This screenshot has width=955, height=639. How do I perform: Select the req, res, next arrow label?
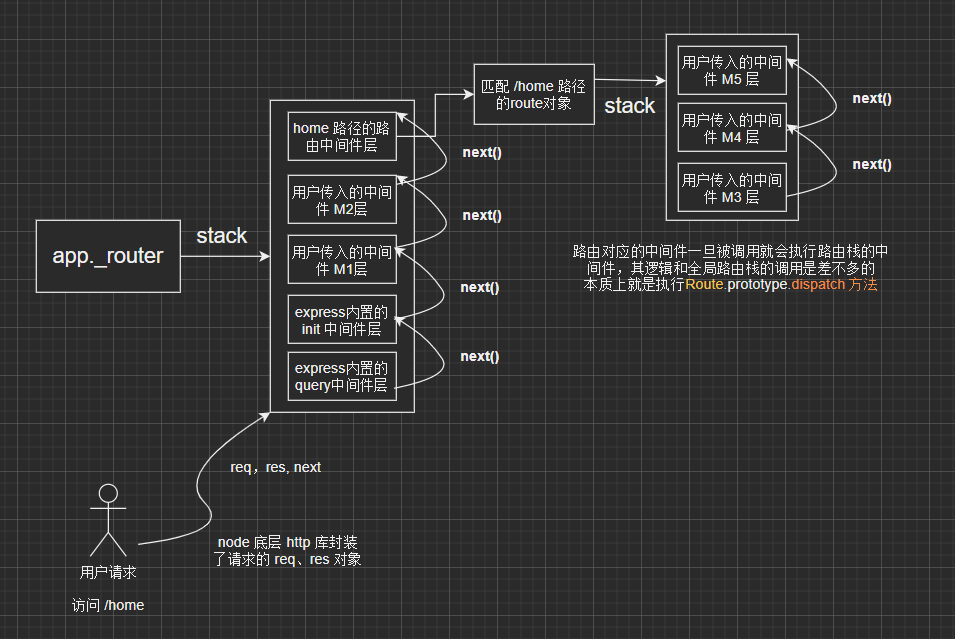pyautogui.click(x=275, y=467)
